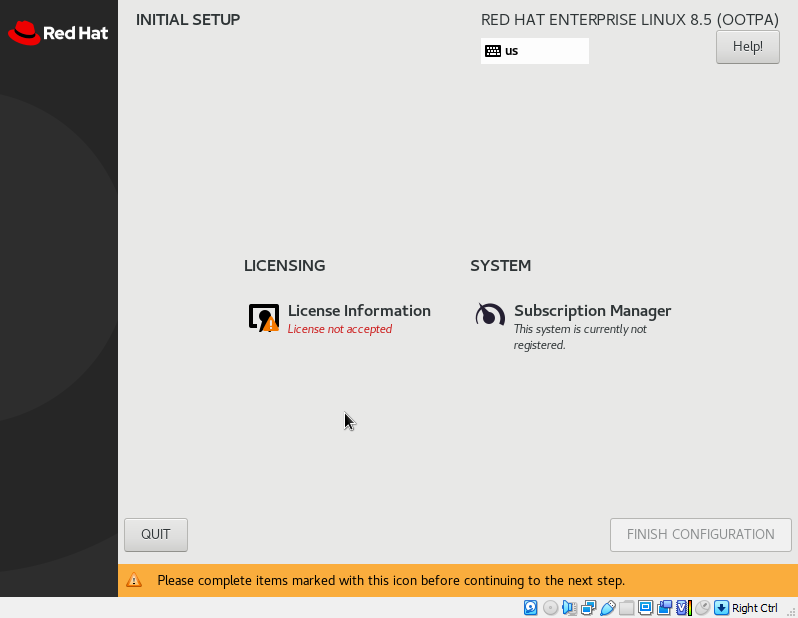Click the warning triangle in orange bar
Viewport: 798px width, 618px height.
(x=134, y=580)
